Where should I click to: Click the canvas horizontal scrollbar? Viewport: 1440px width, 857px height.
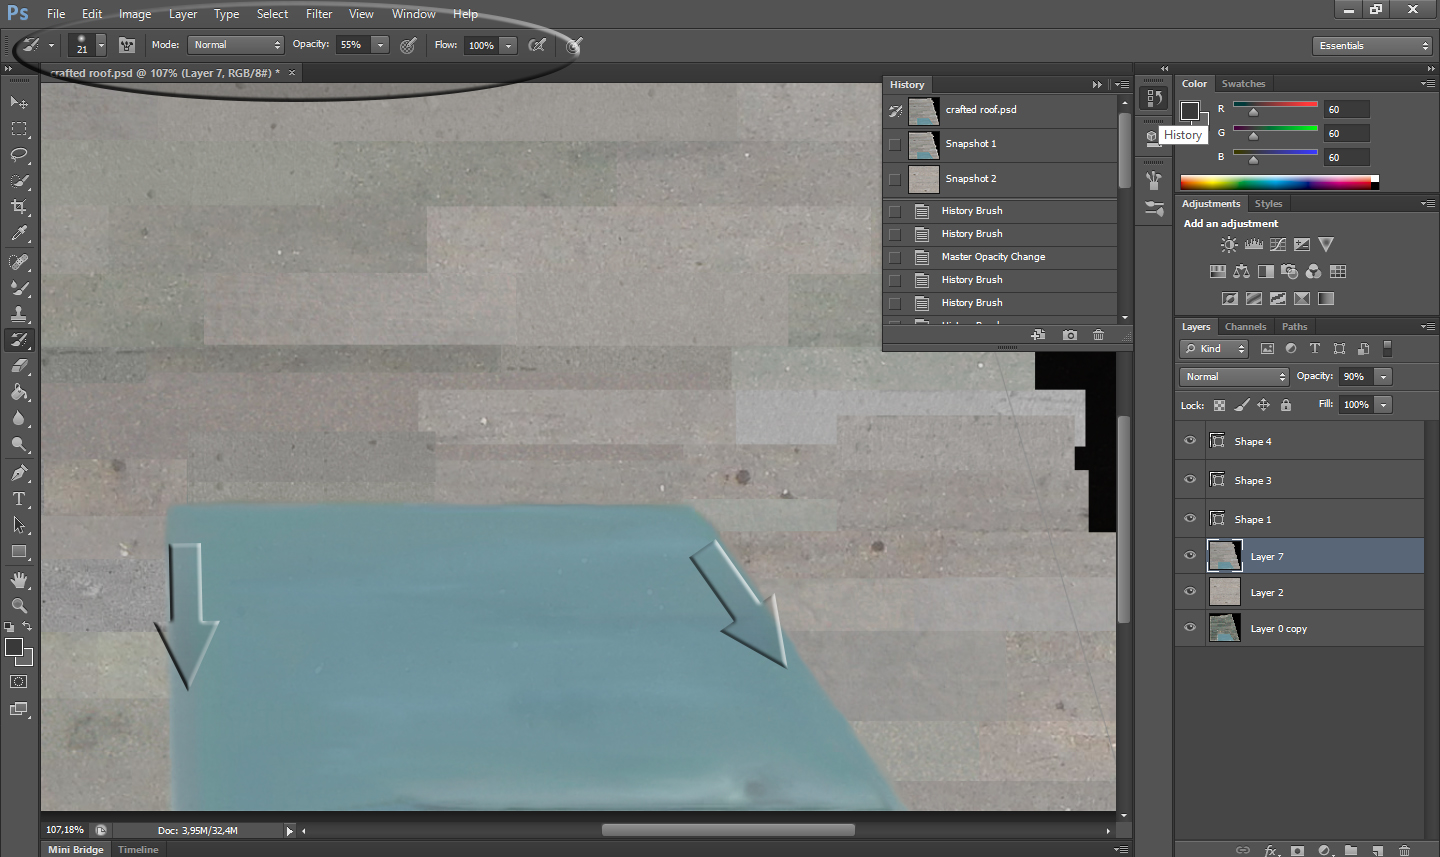728,830
